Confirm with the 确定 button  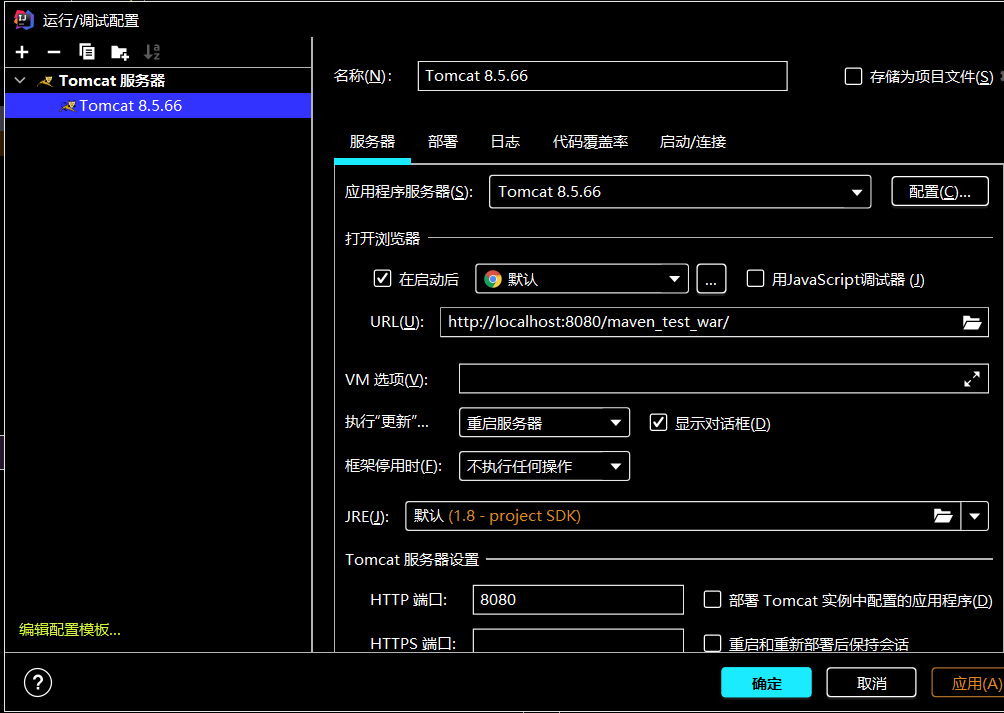[766, 683]
